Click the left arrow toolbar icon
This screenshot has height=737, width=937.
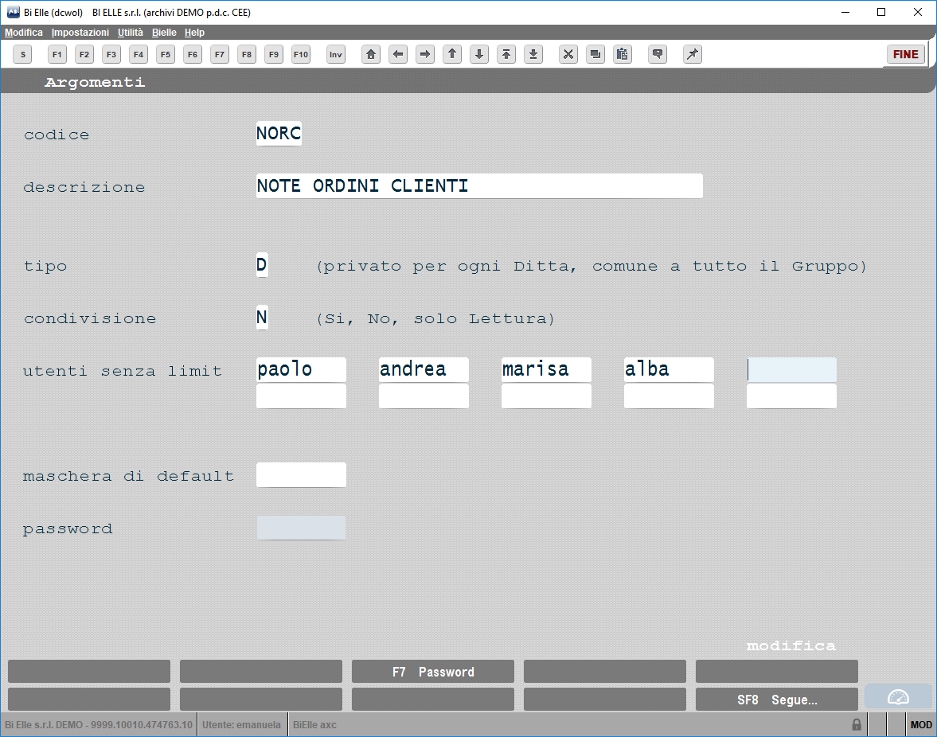(x=397, y=54)
